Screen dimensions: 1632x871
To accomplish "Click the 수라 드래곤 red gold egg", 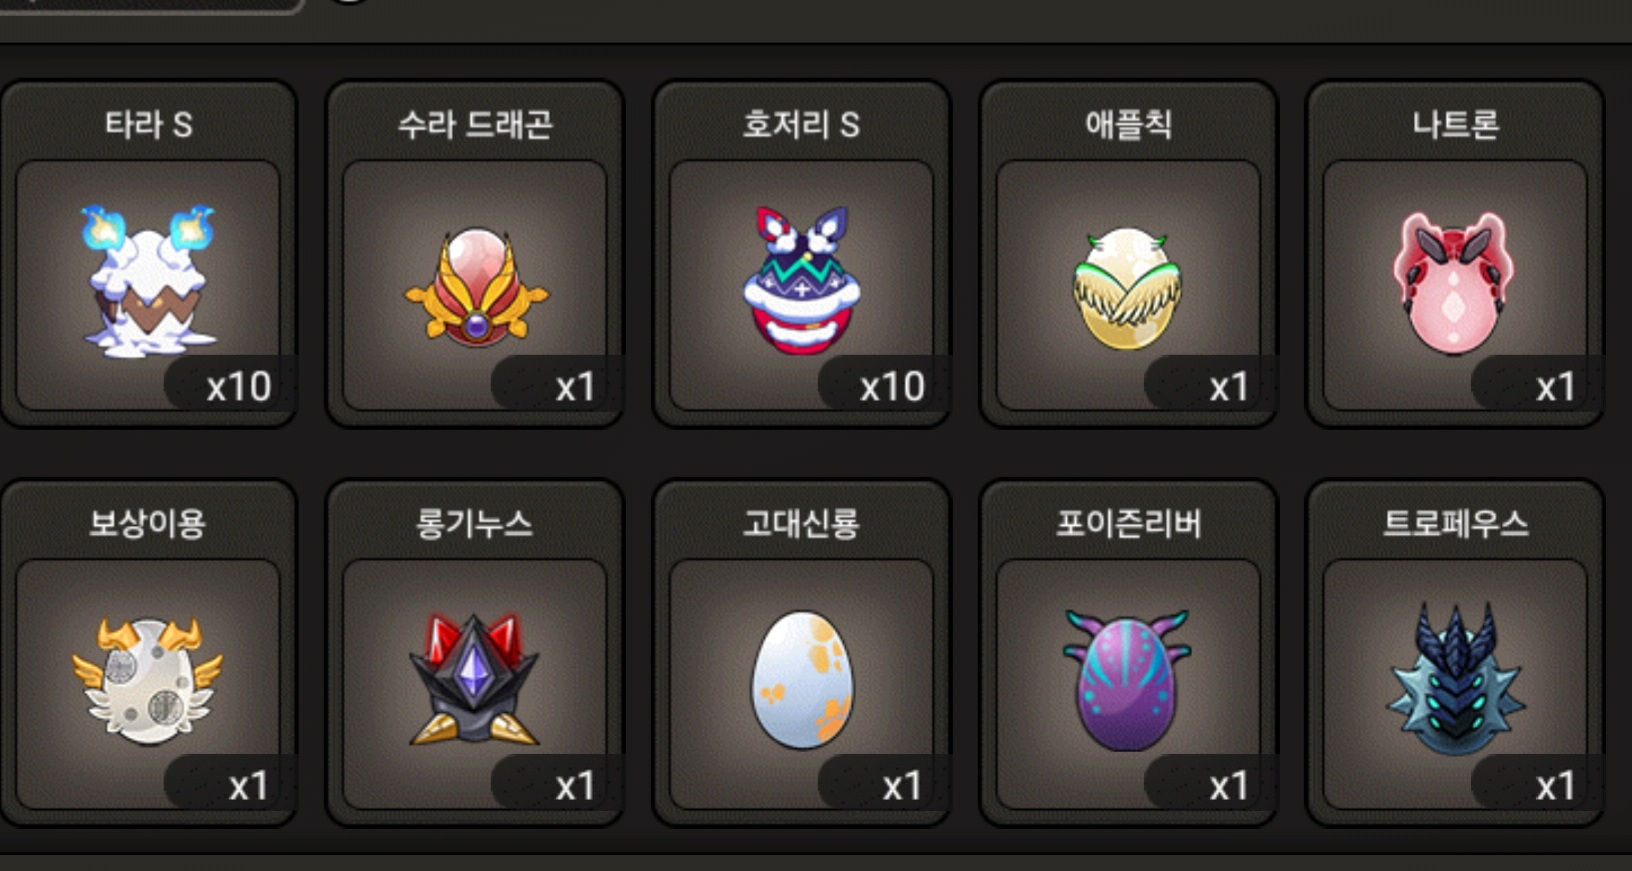I will (476, 287).
